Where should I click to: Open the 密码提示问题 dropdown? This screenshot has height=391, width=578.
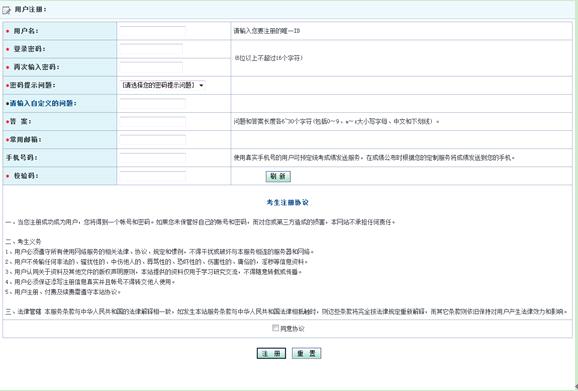click(162, 85)
